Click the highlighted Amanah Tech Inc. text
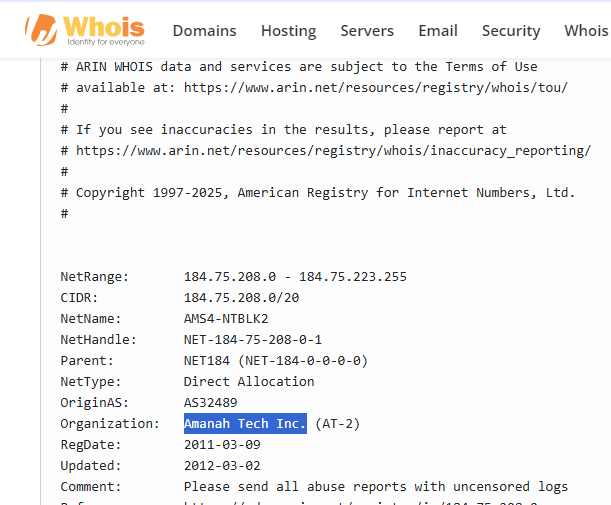 tap(245, 424)
